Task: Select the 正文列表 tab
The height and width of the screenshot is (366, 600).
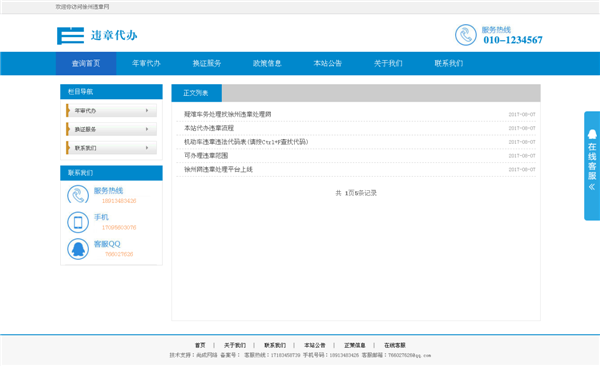Action: (x=196, y=93)
